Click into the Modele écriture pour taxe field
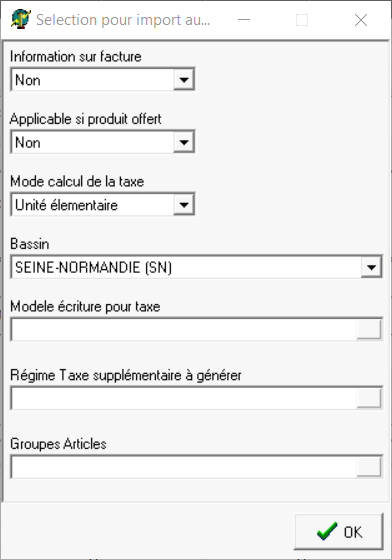 [184, 329]
